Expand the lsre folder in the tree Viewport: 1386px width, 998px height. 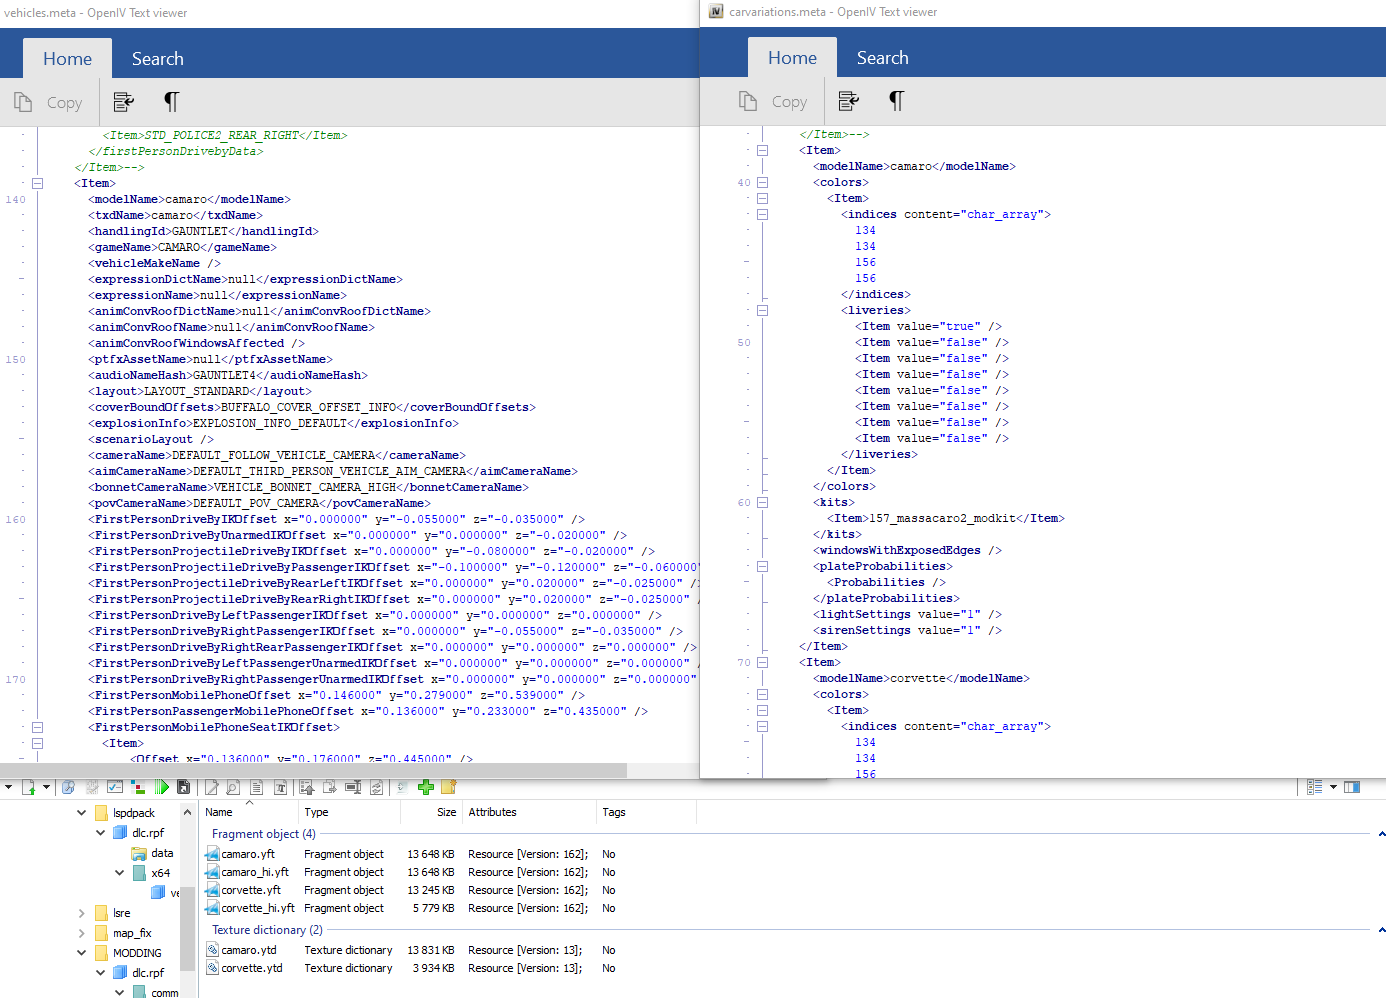coord(82,913)
